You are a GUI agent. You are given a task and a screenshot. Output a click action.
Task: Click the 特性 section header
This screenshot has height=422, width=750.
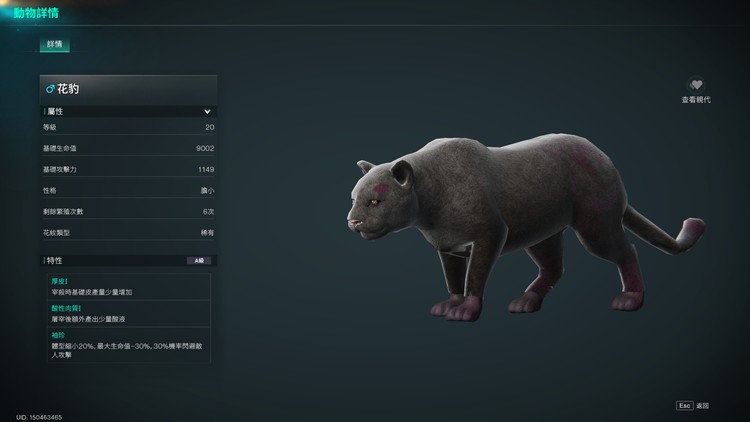point(128,260)
